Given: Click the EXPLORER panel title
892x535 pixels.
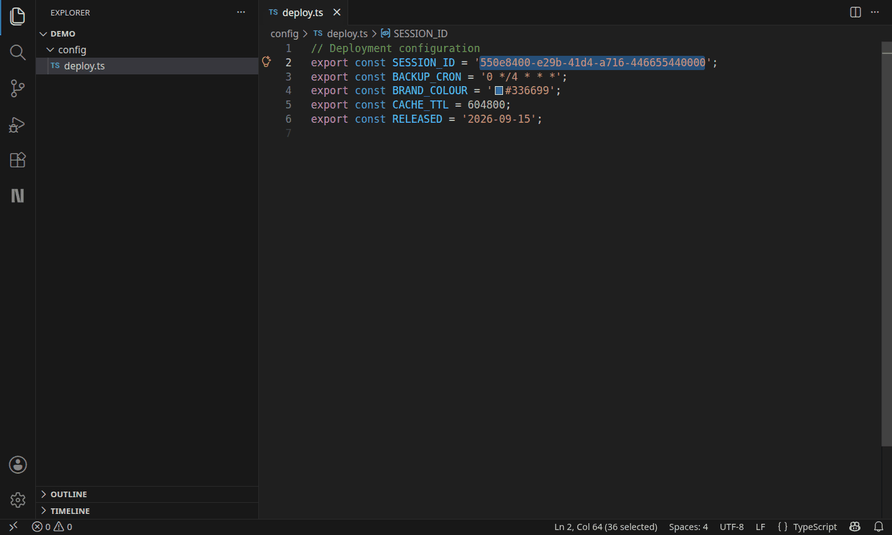Looking at the screenshot, I should 70,13.
